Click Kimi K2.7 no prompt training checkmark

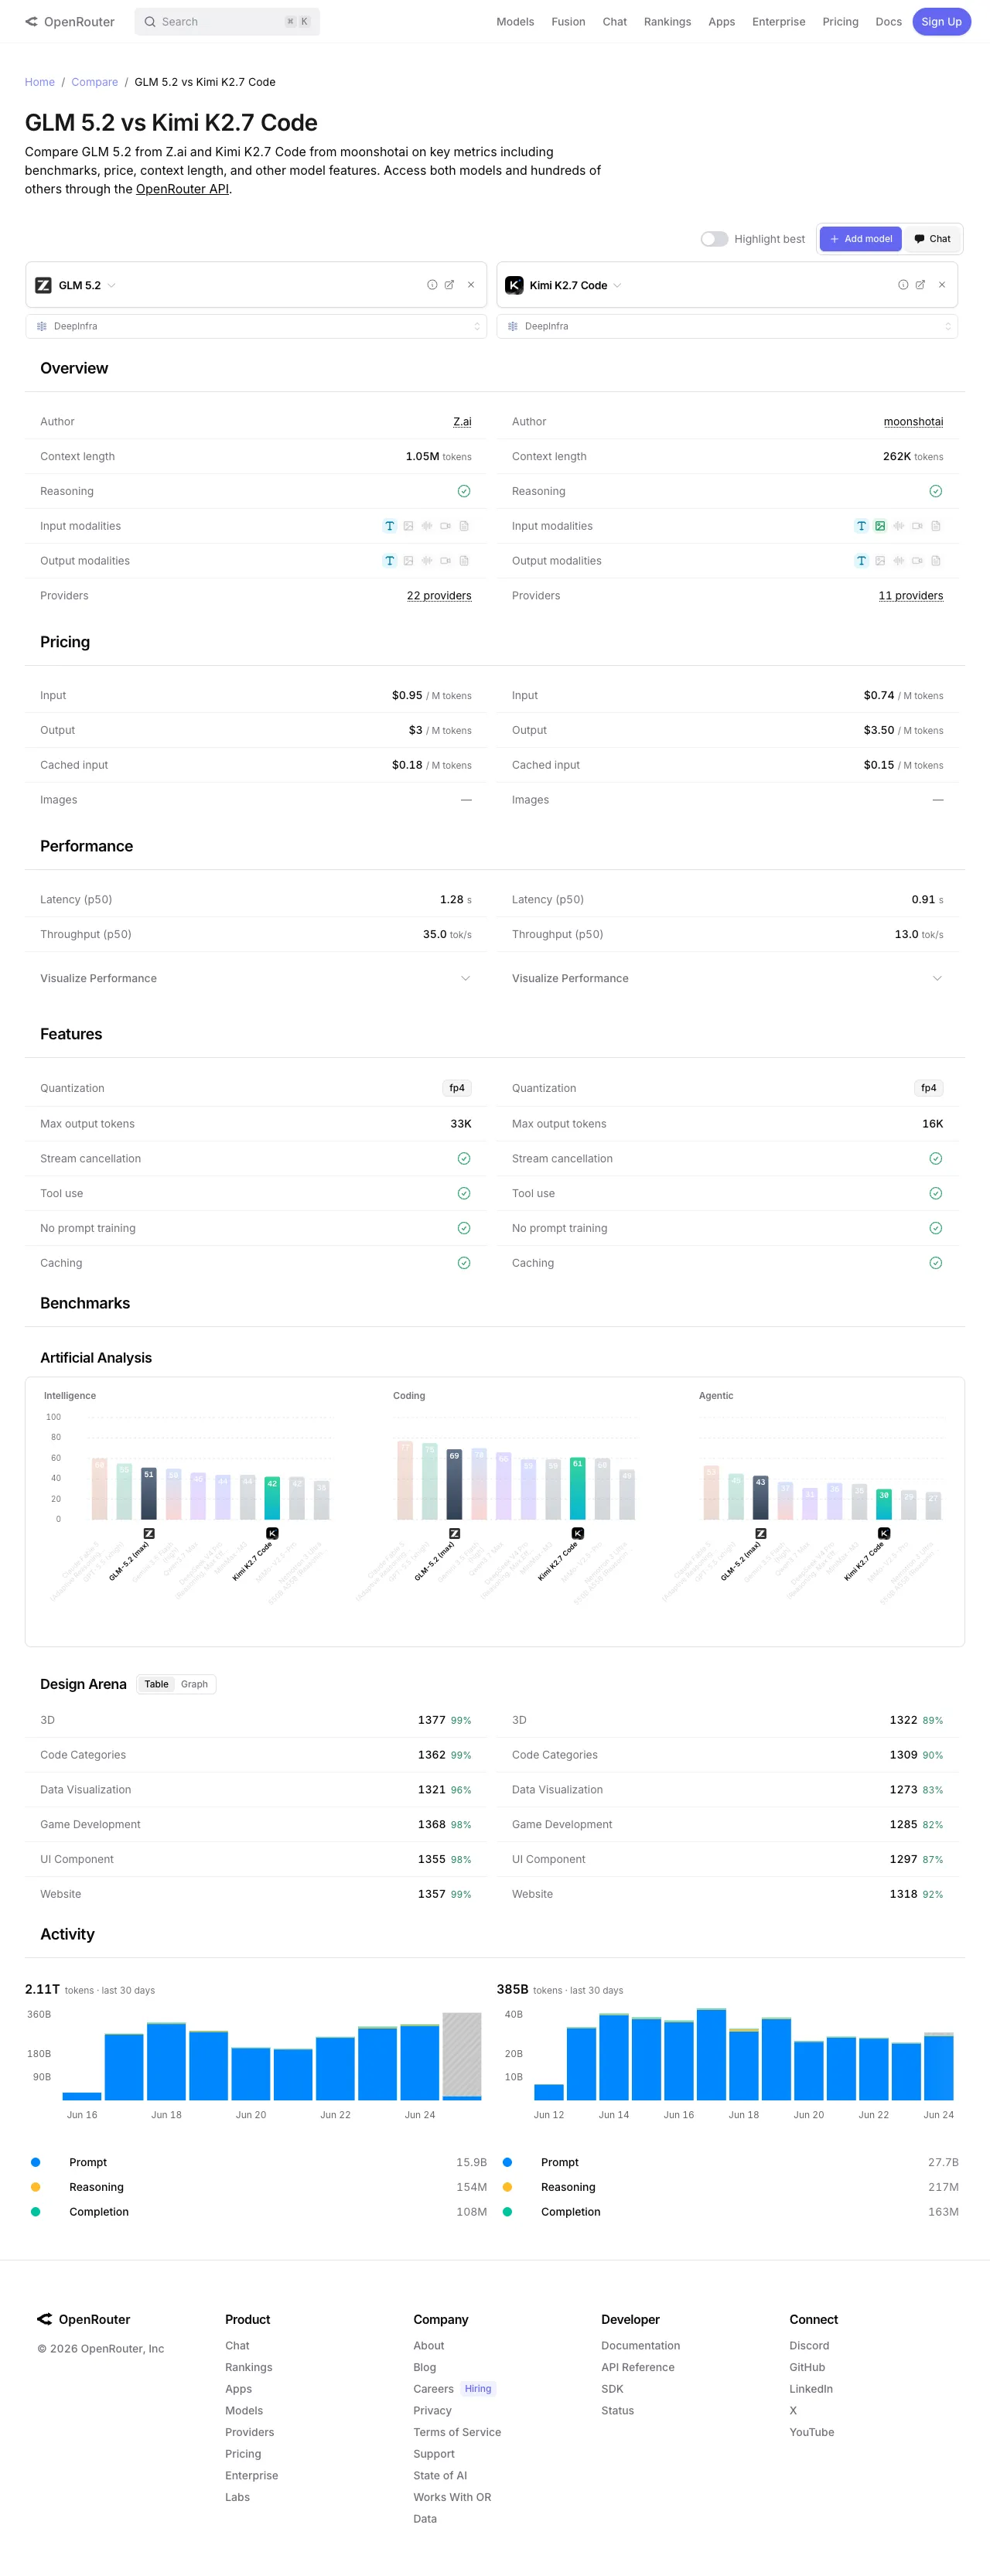pos(936,1228)
